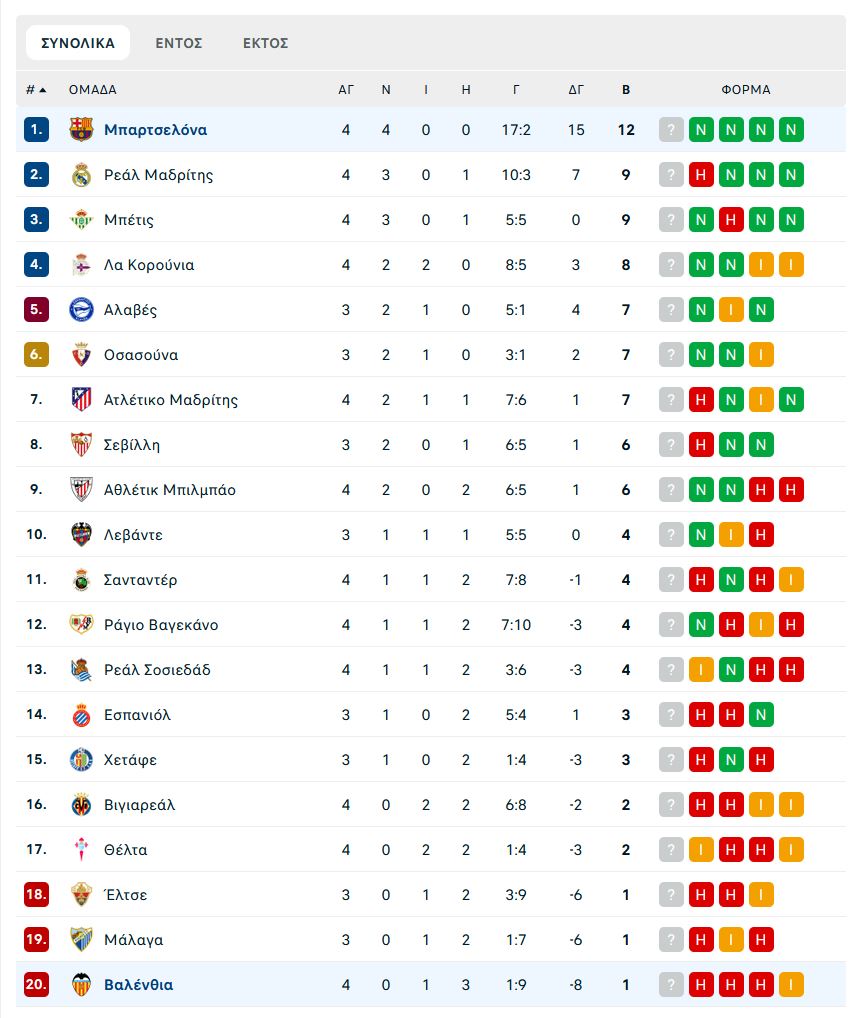Click the Espanyol club crest icon
This screenshot has height=1018, width=861.
81,714
